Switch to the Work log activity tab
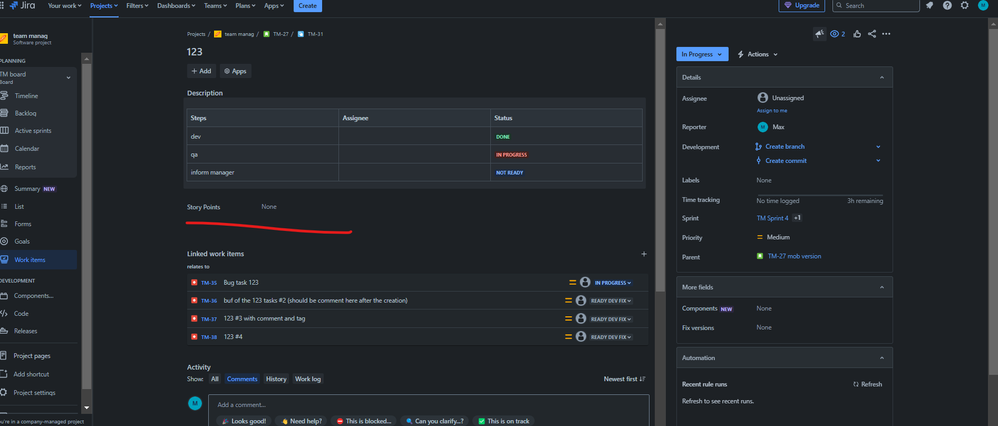This screenshot has width=998, height=426. pos(308,379)
